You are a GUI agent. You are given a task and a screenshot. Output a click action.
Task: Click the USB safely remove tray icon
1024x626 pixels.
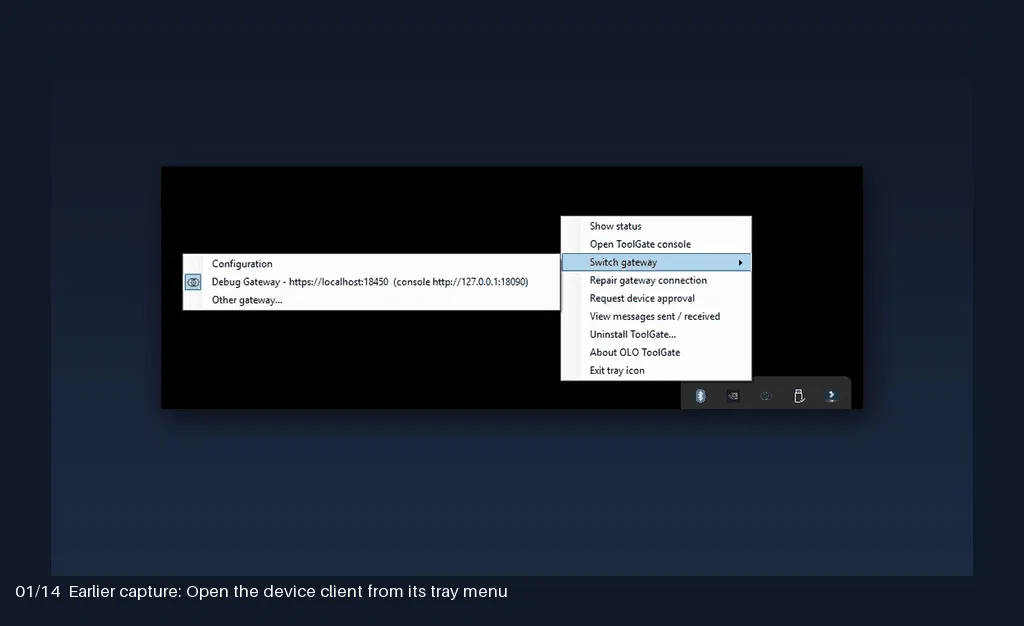799,396
